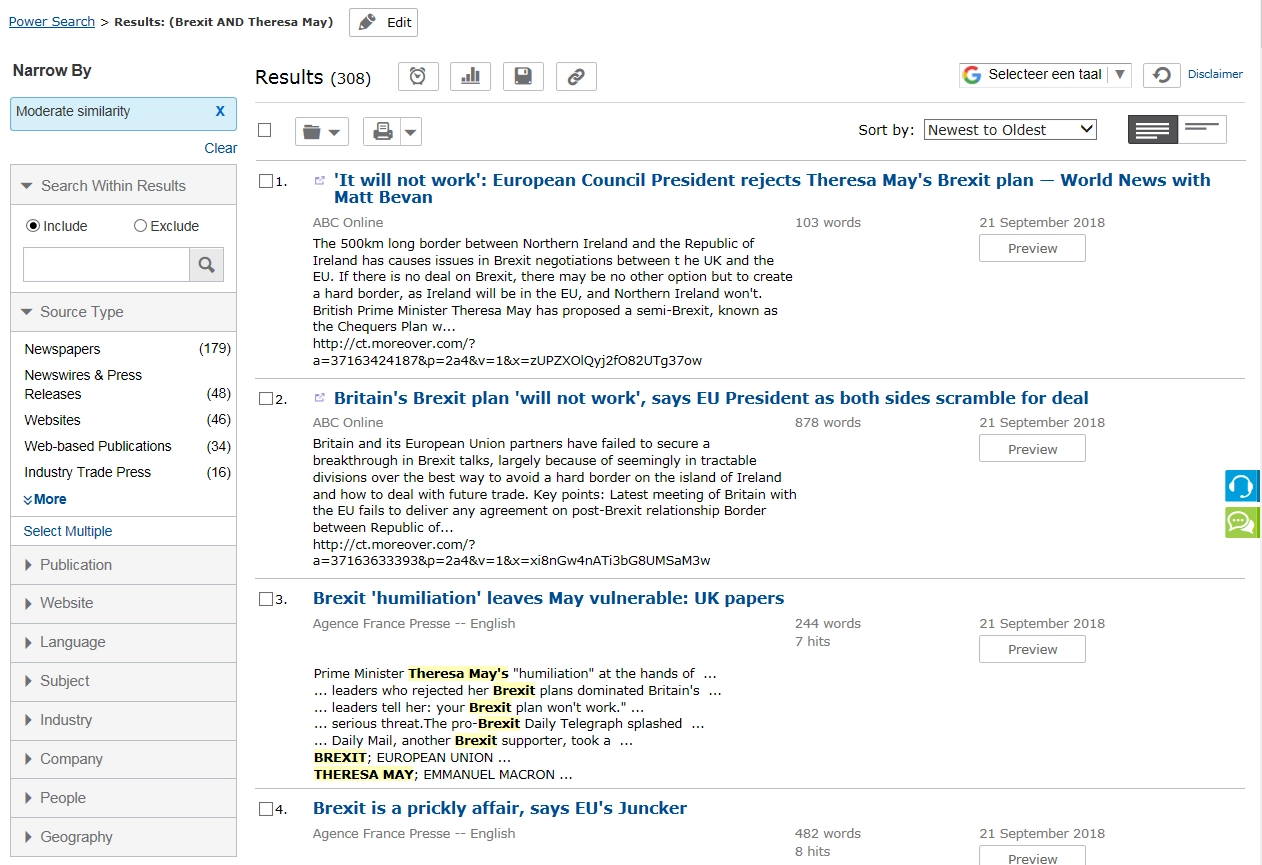The width and height of the screenshot is (1262, 865).
Task: Click the alert clock icon
Action: click(418, 76)
